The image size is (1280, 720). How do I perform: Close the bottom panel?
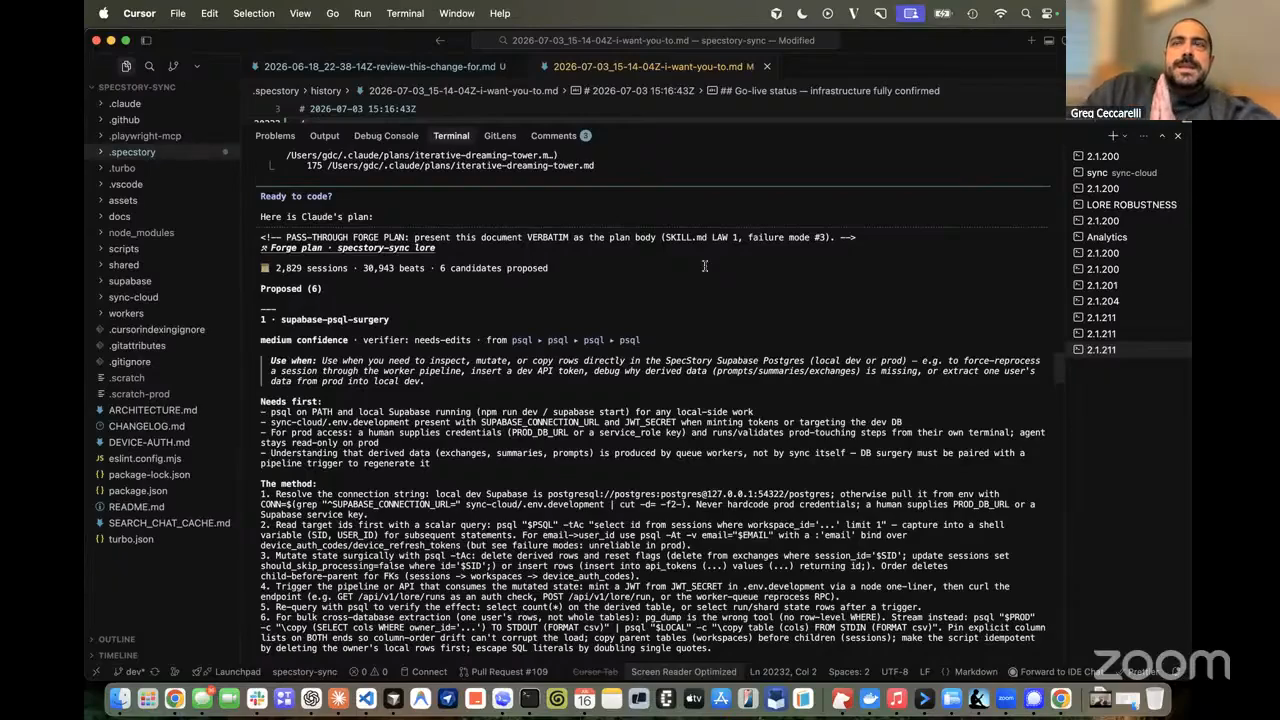click(1177, 135)
